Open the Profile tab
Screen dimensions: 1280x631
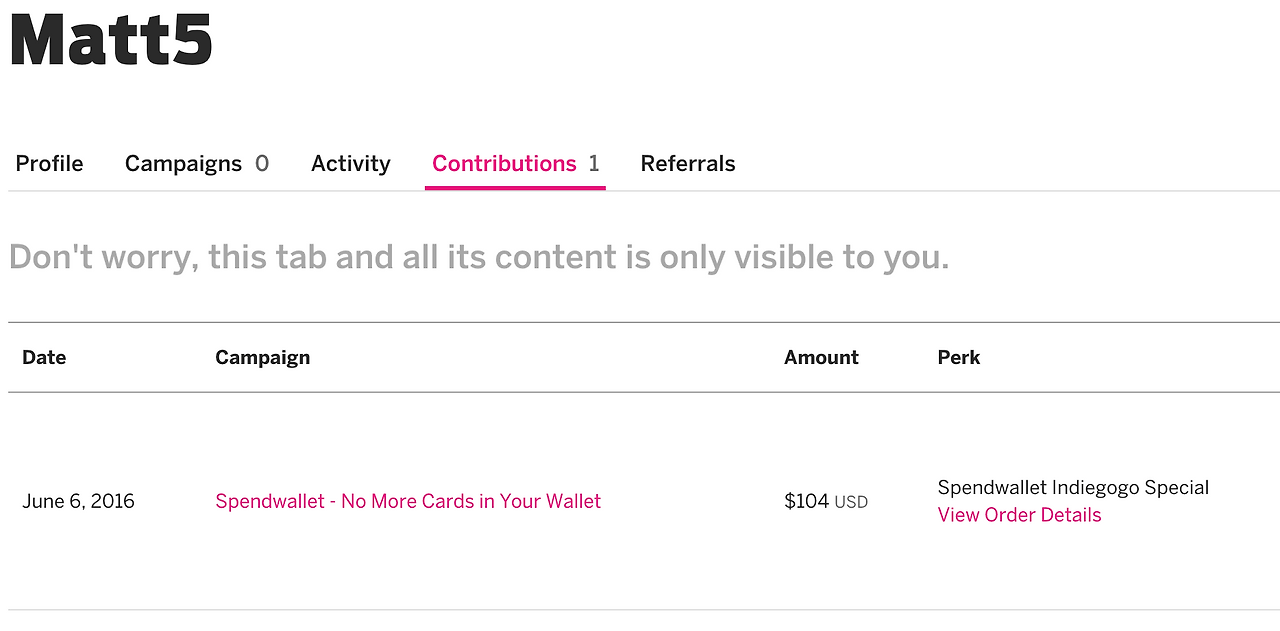pos(49,164)
